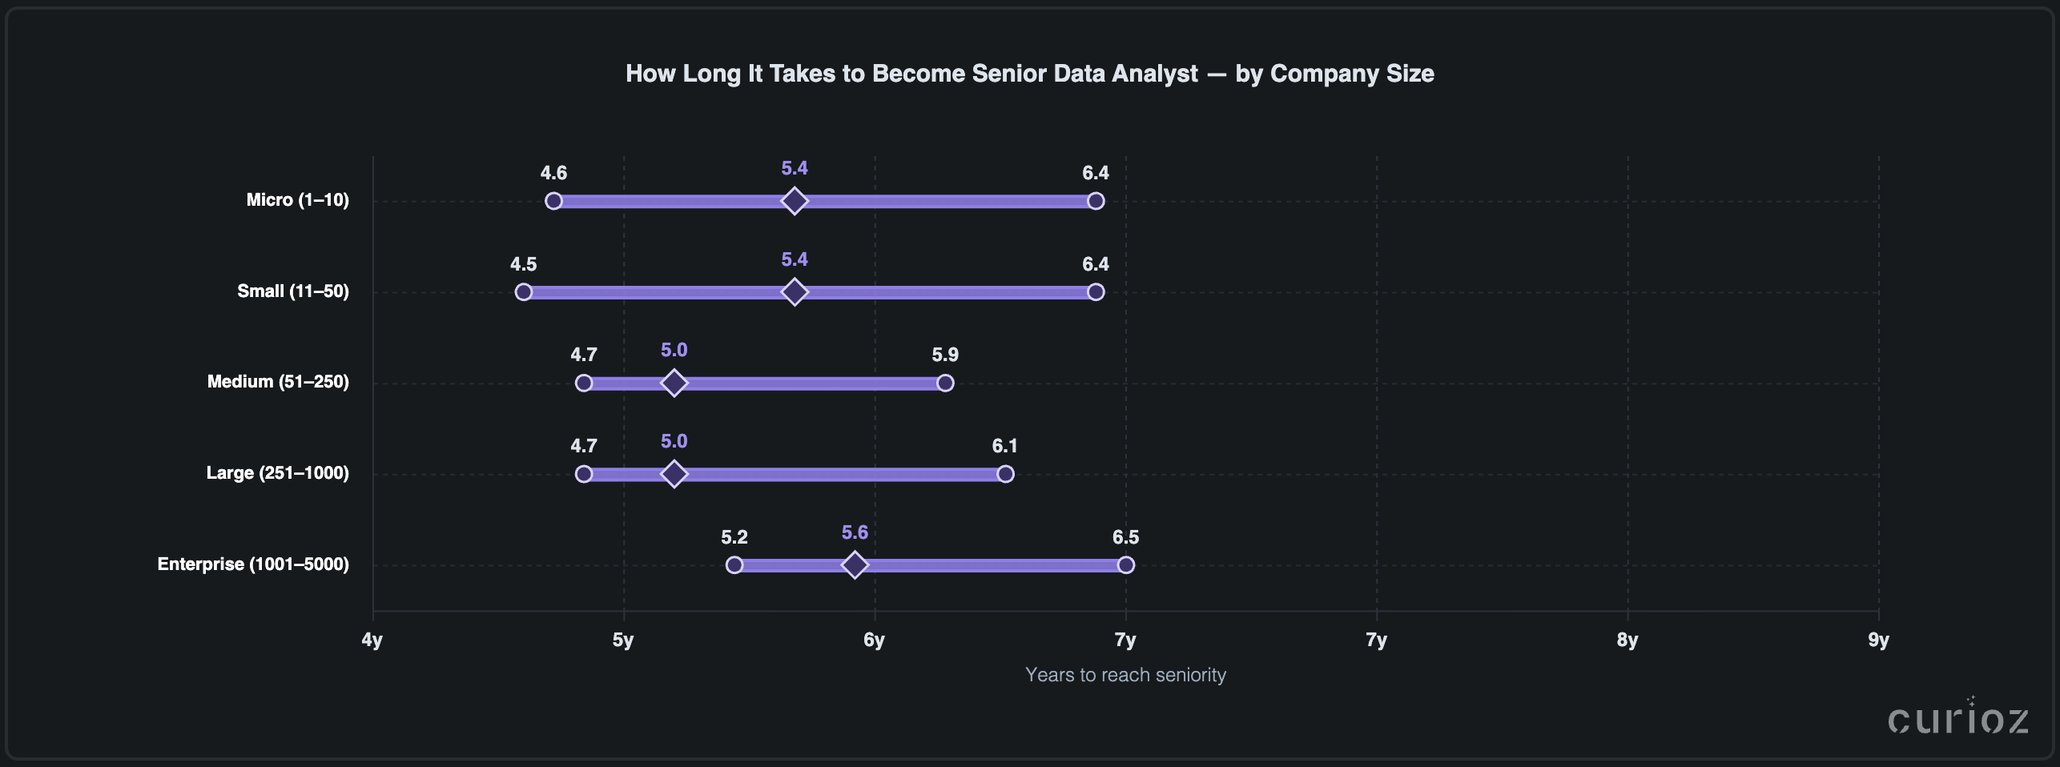Click the curioz logo

tap(1958, 718)
